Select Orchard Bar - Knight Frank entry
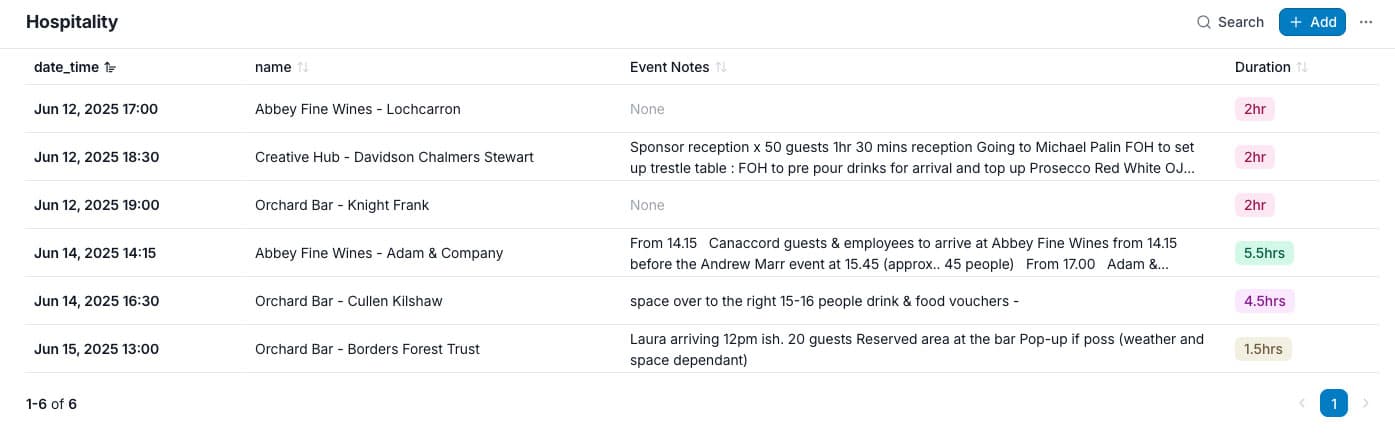 click(697, 205)
